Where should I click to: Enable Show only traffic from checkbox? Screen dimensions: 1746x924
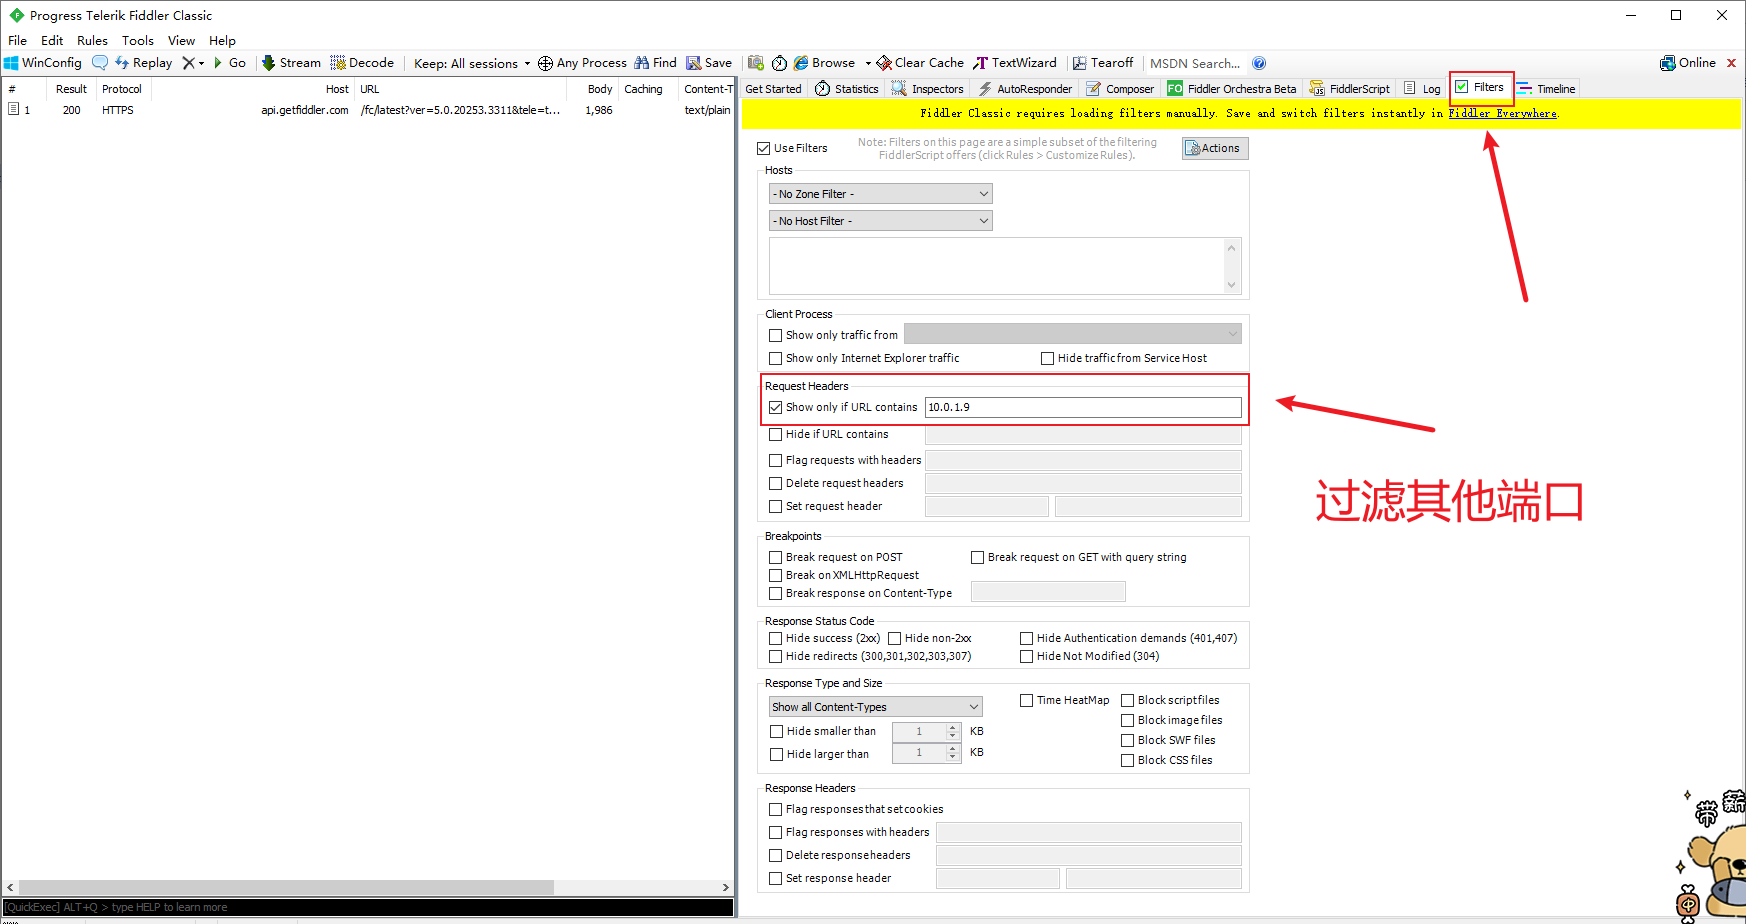point(775,335)
